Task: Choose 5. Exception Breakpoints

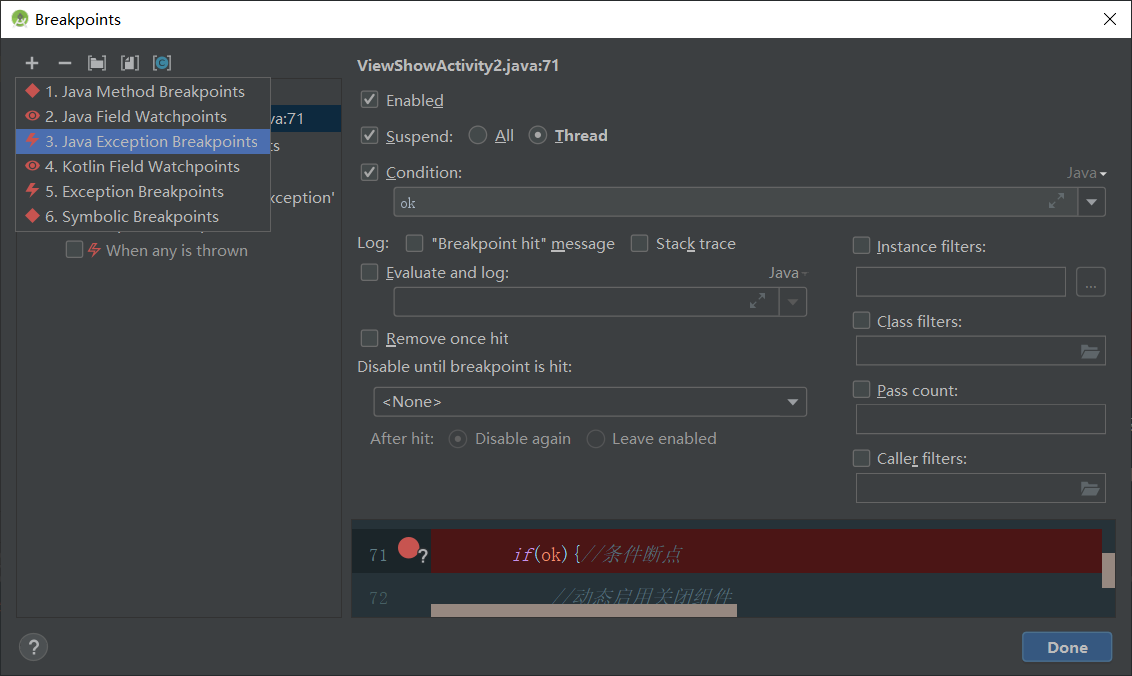Action: click(x=143, y=191)
